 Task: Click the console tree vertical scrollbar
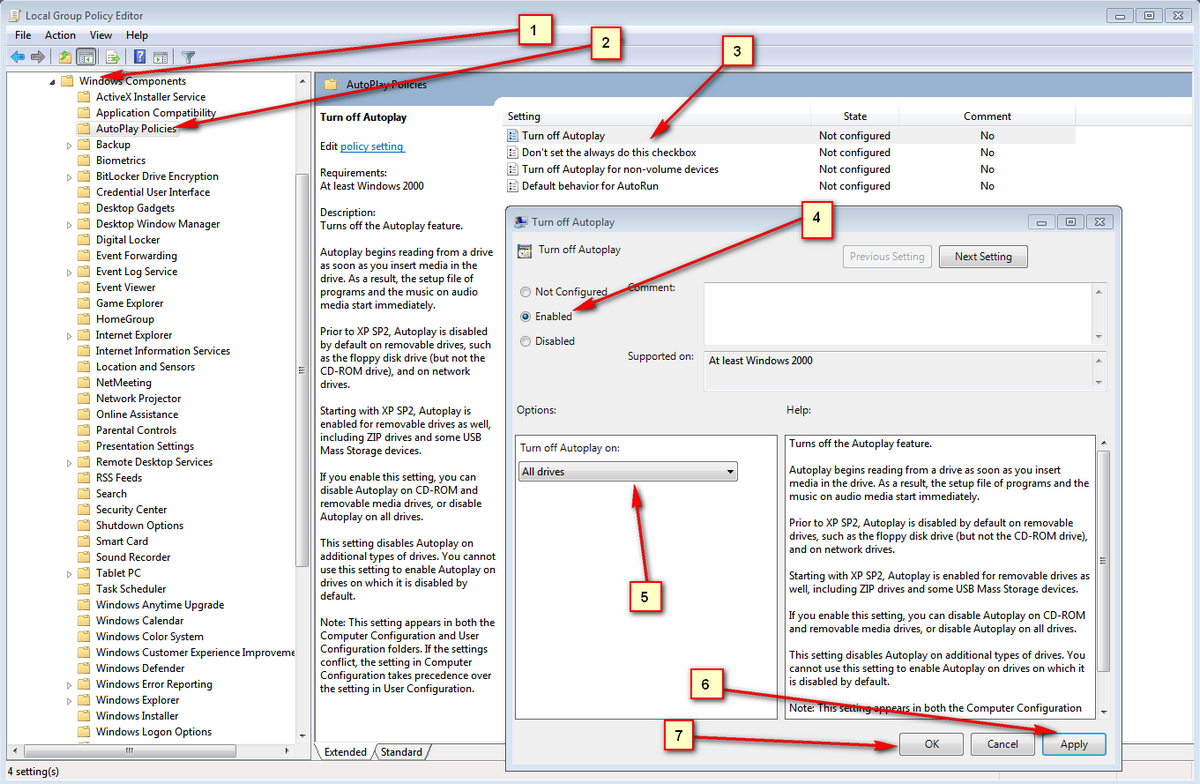point(302,408)
